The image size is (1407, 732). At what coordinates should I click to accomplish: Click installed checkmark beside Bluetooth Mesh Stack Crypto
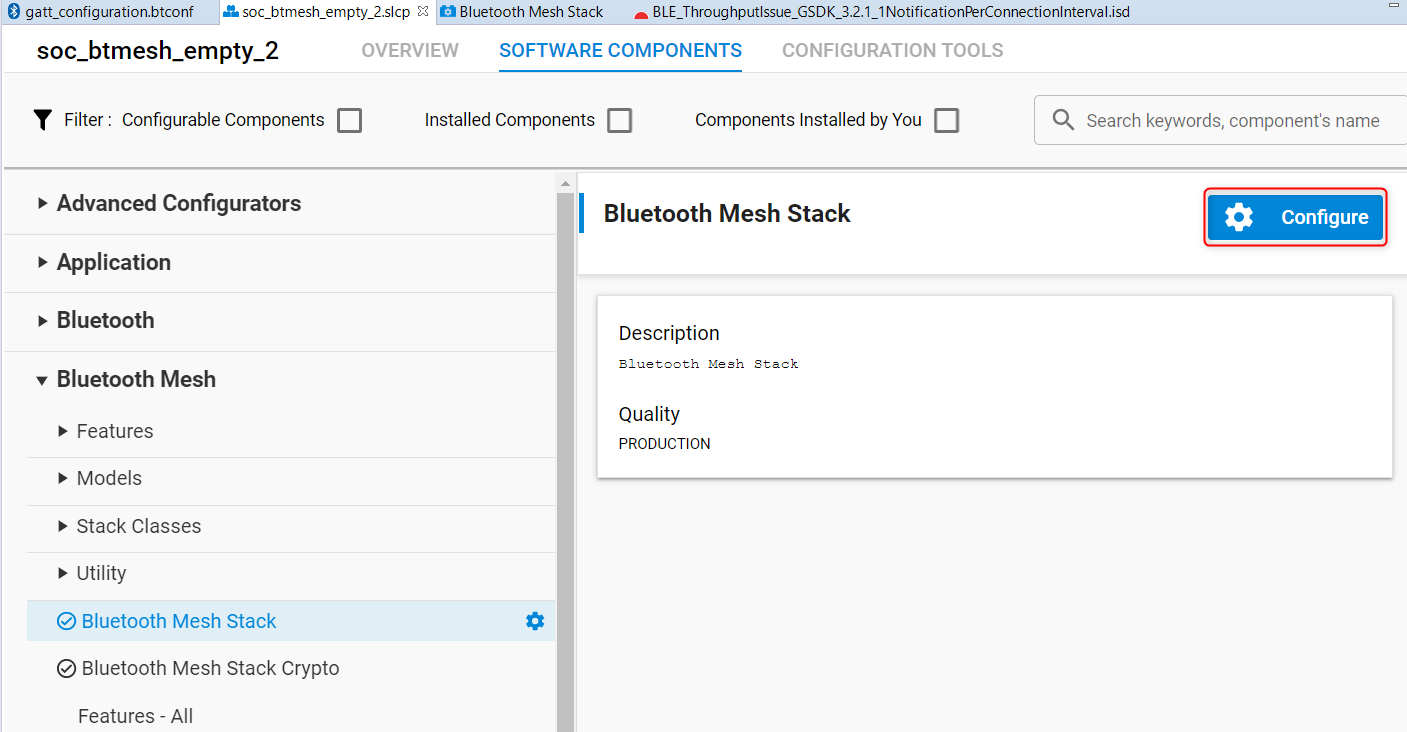67,668
